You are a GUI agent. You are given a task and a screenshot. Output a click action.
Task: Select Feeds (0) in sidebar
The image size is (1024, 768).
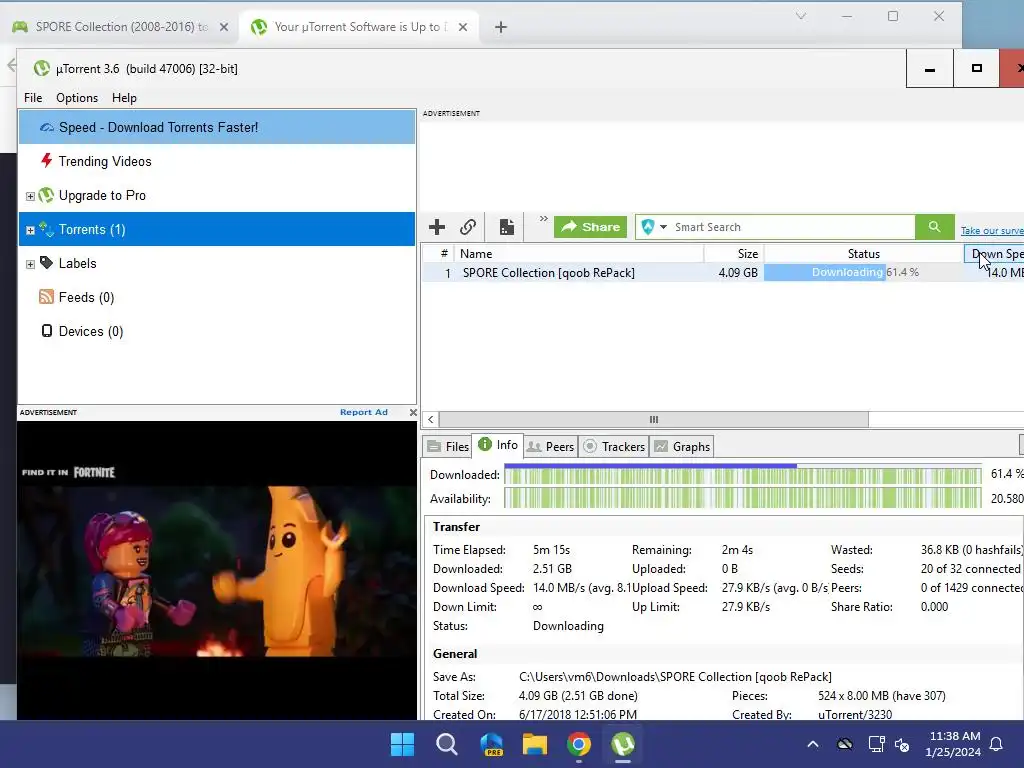pos(217,297)
